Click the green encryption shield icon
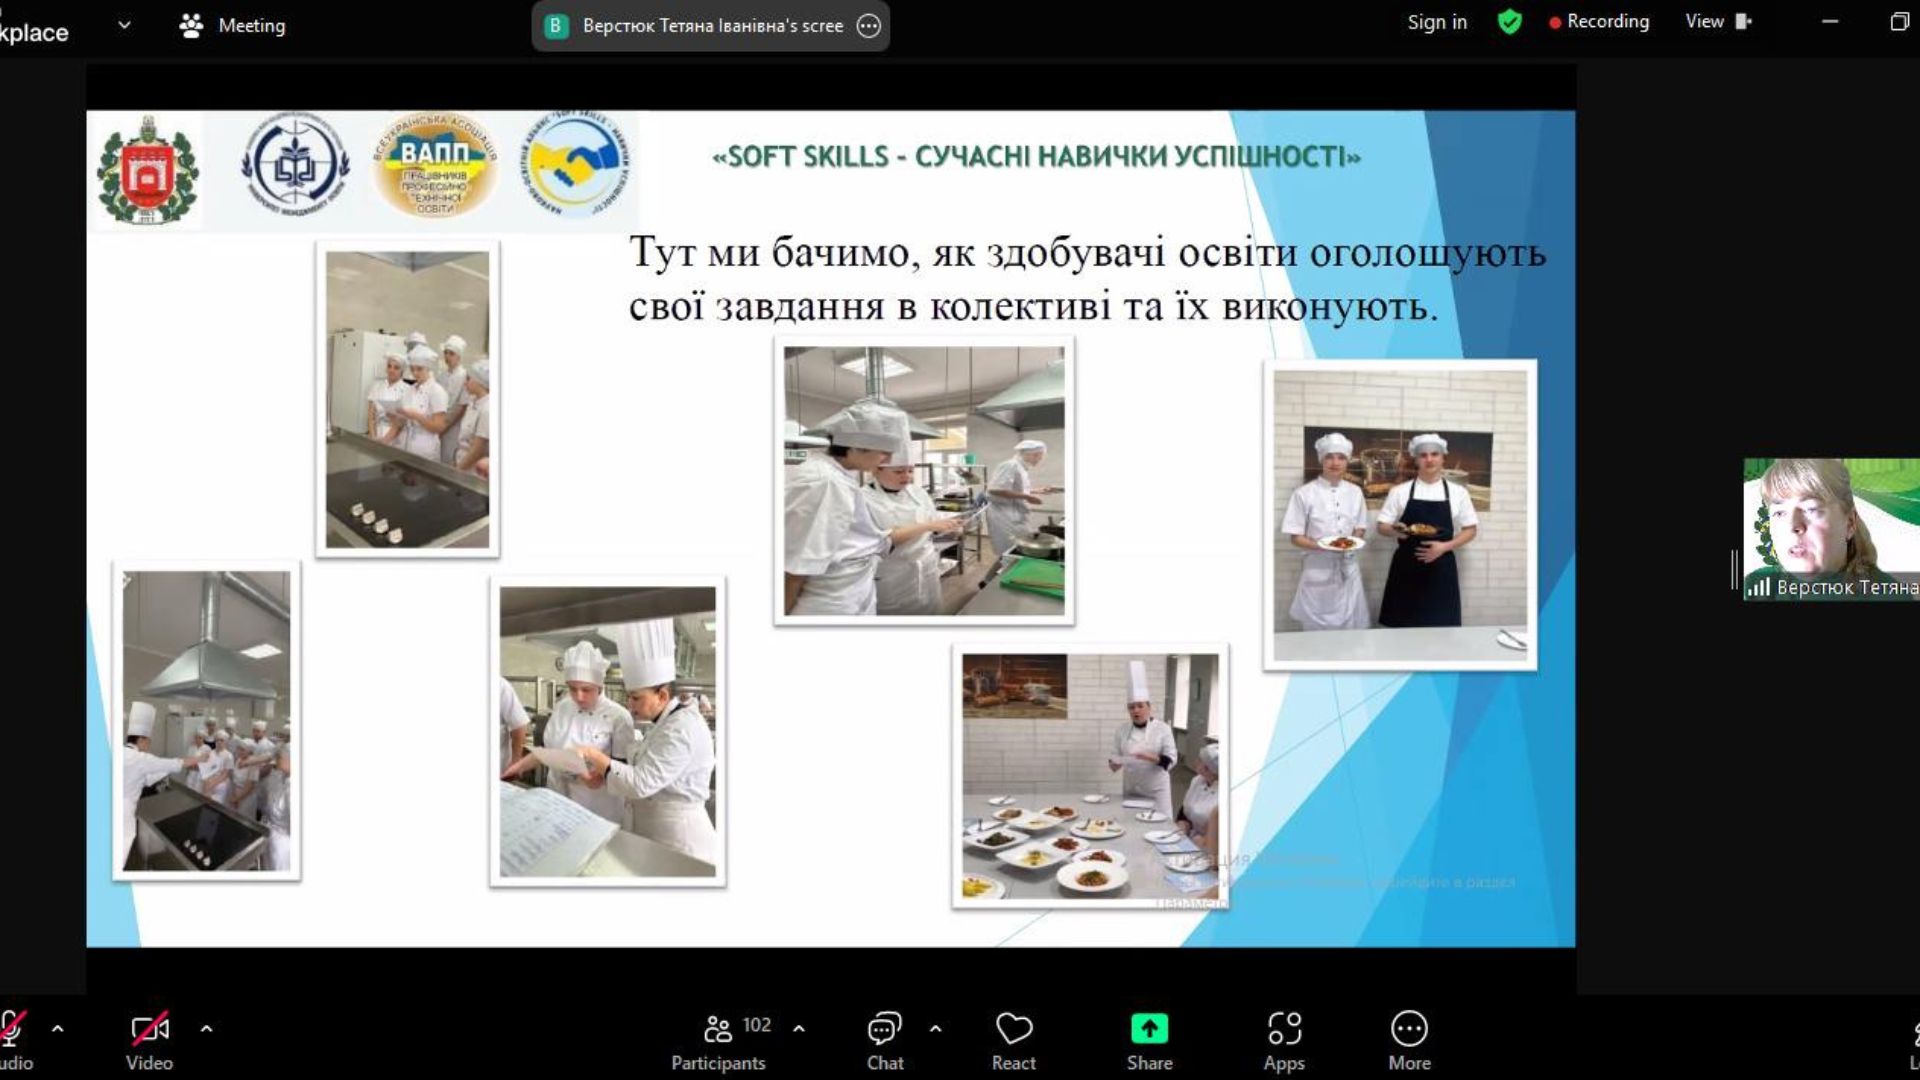This screenshot has width=1920, height=1080. click(1509, 22)
